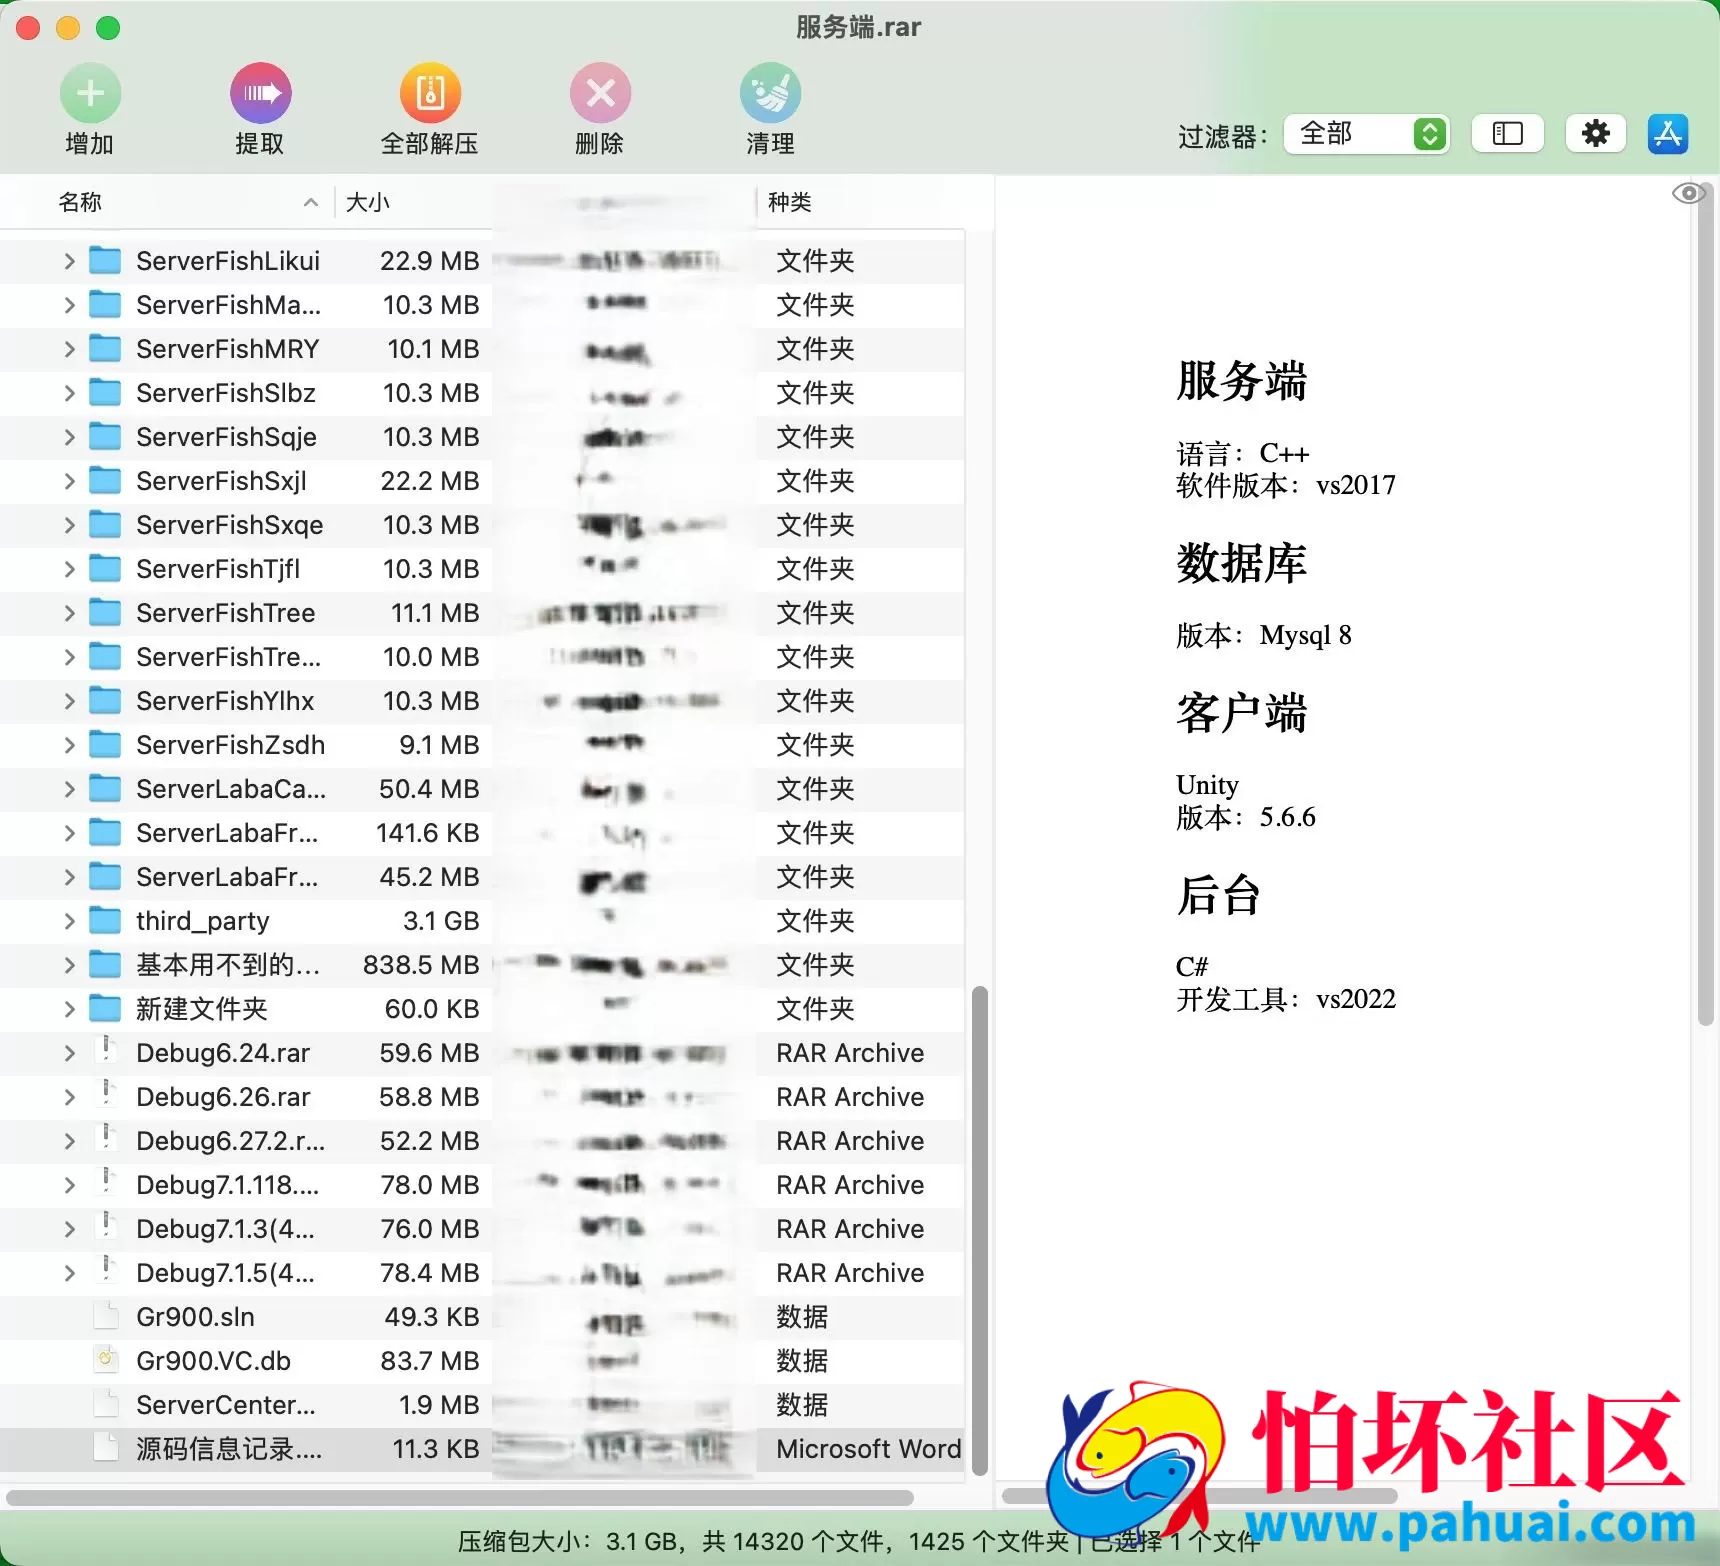Select the 基本用不到的... folder icon
Viewport: 1720px width, 1566px height.
coord(105,965)
